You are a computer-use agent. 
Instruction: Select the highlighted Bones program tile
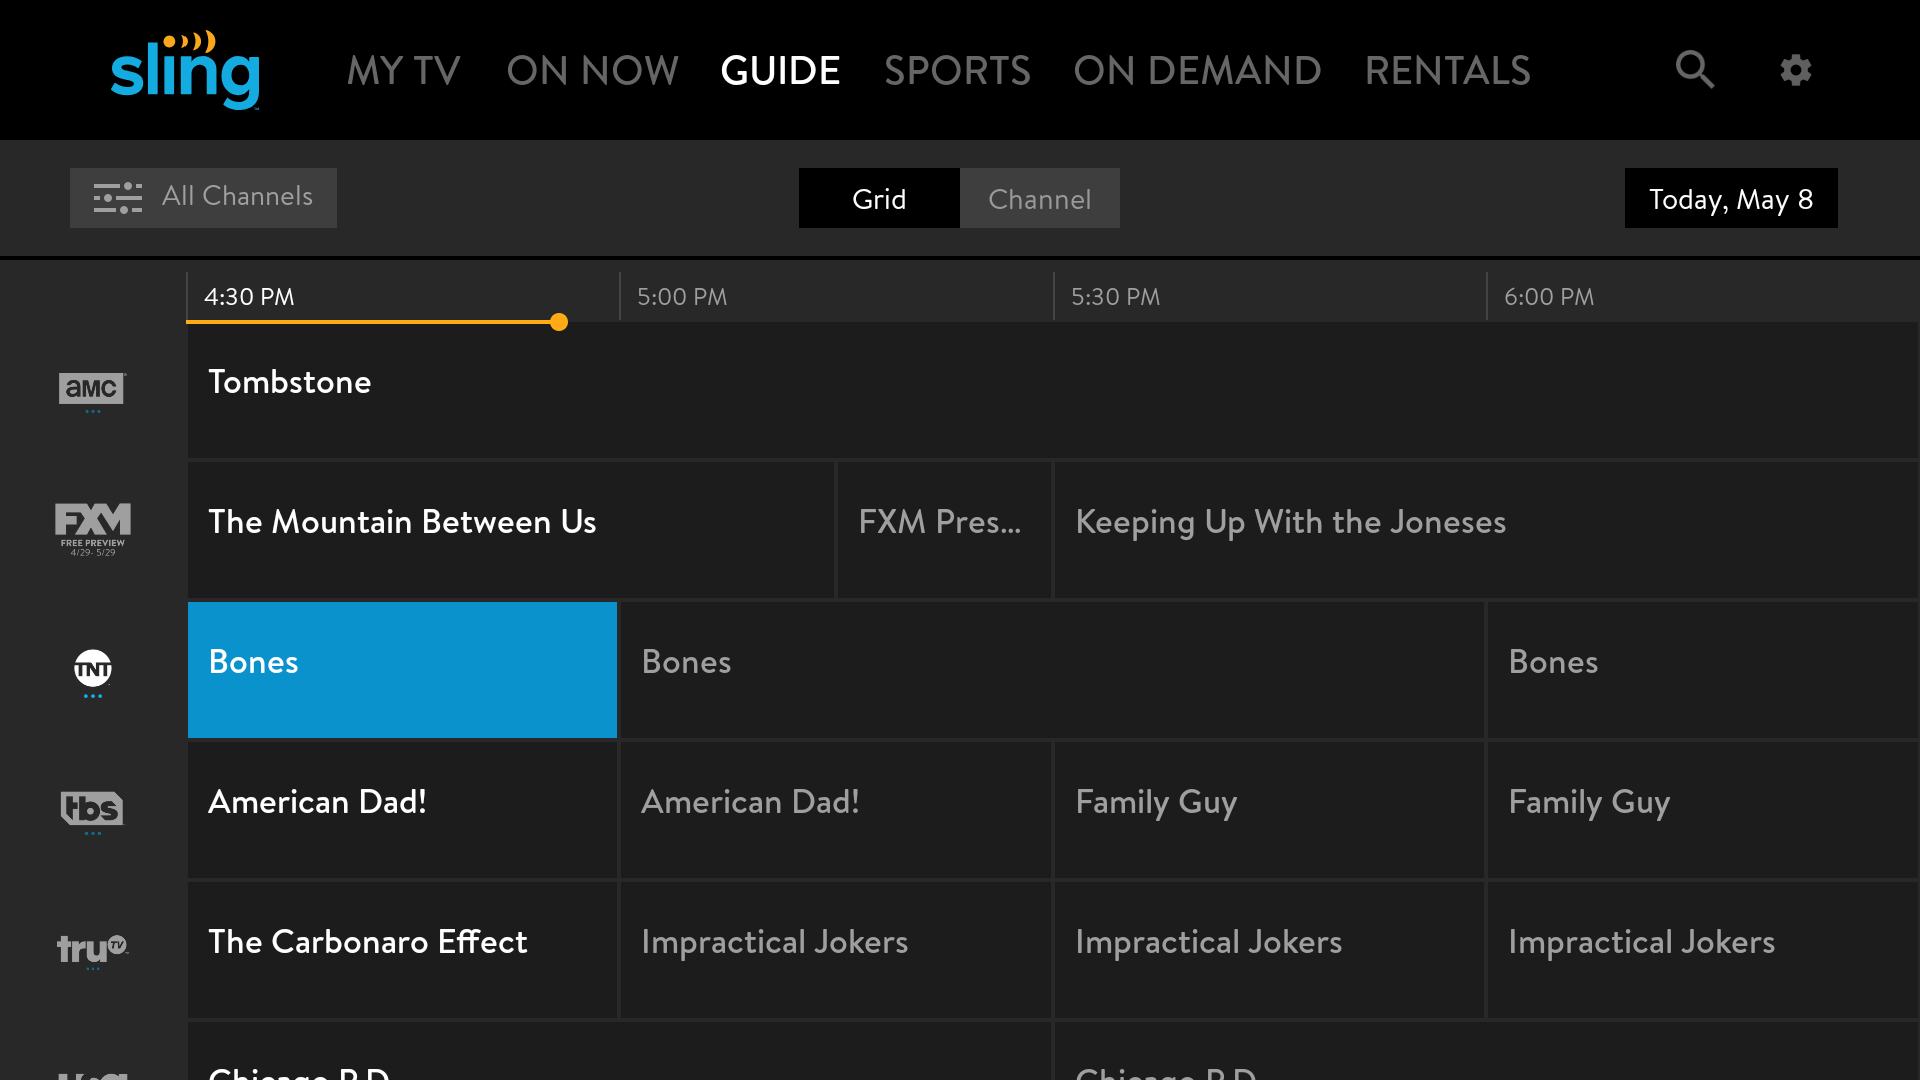pyautogui.click(x=402, y=669)
